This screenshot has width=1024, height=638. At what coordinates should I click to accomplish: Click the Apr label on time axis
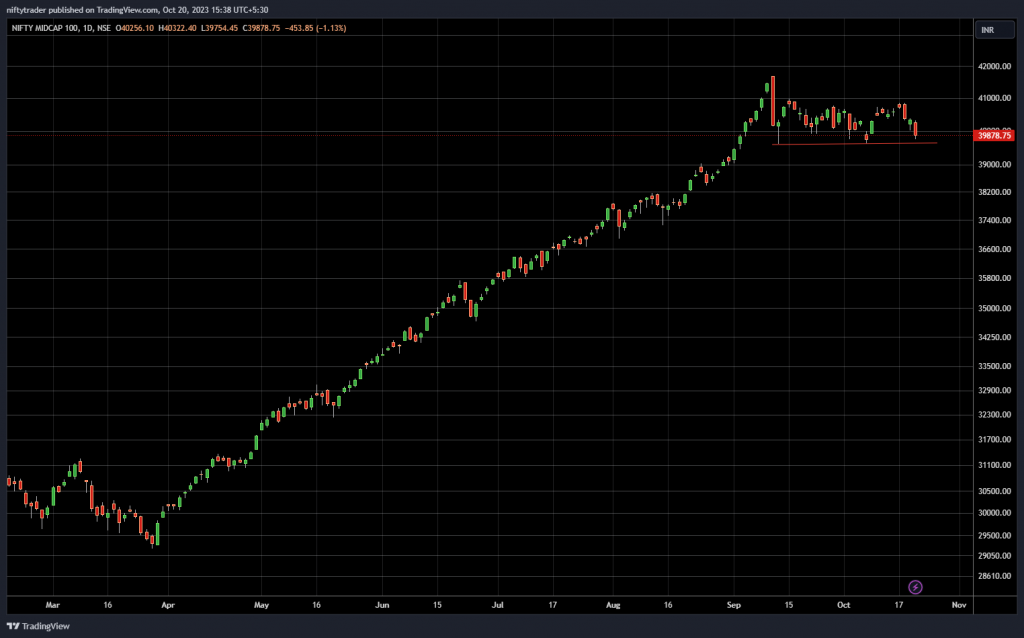[168, 605]
